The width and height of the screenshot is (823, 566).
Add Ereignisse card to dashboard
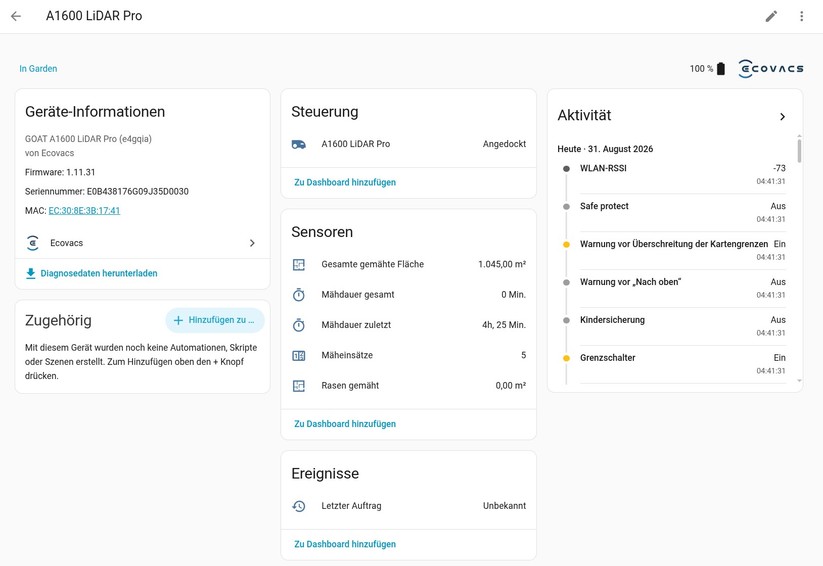coord(345,544)
